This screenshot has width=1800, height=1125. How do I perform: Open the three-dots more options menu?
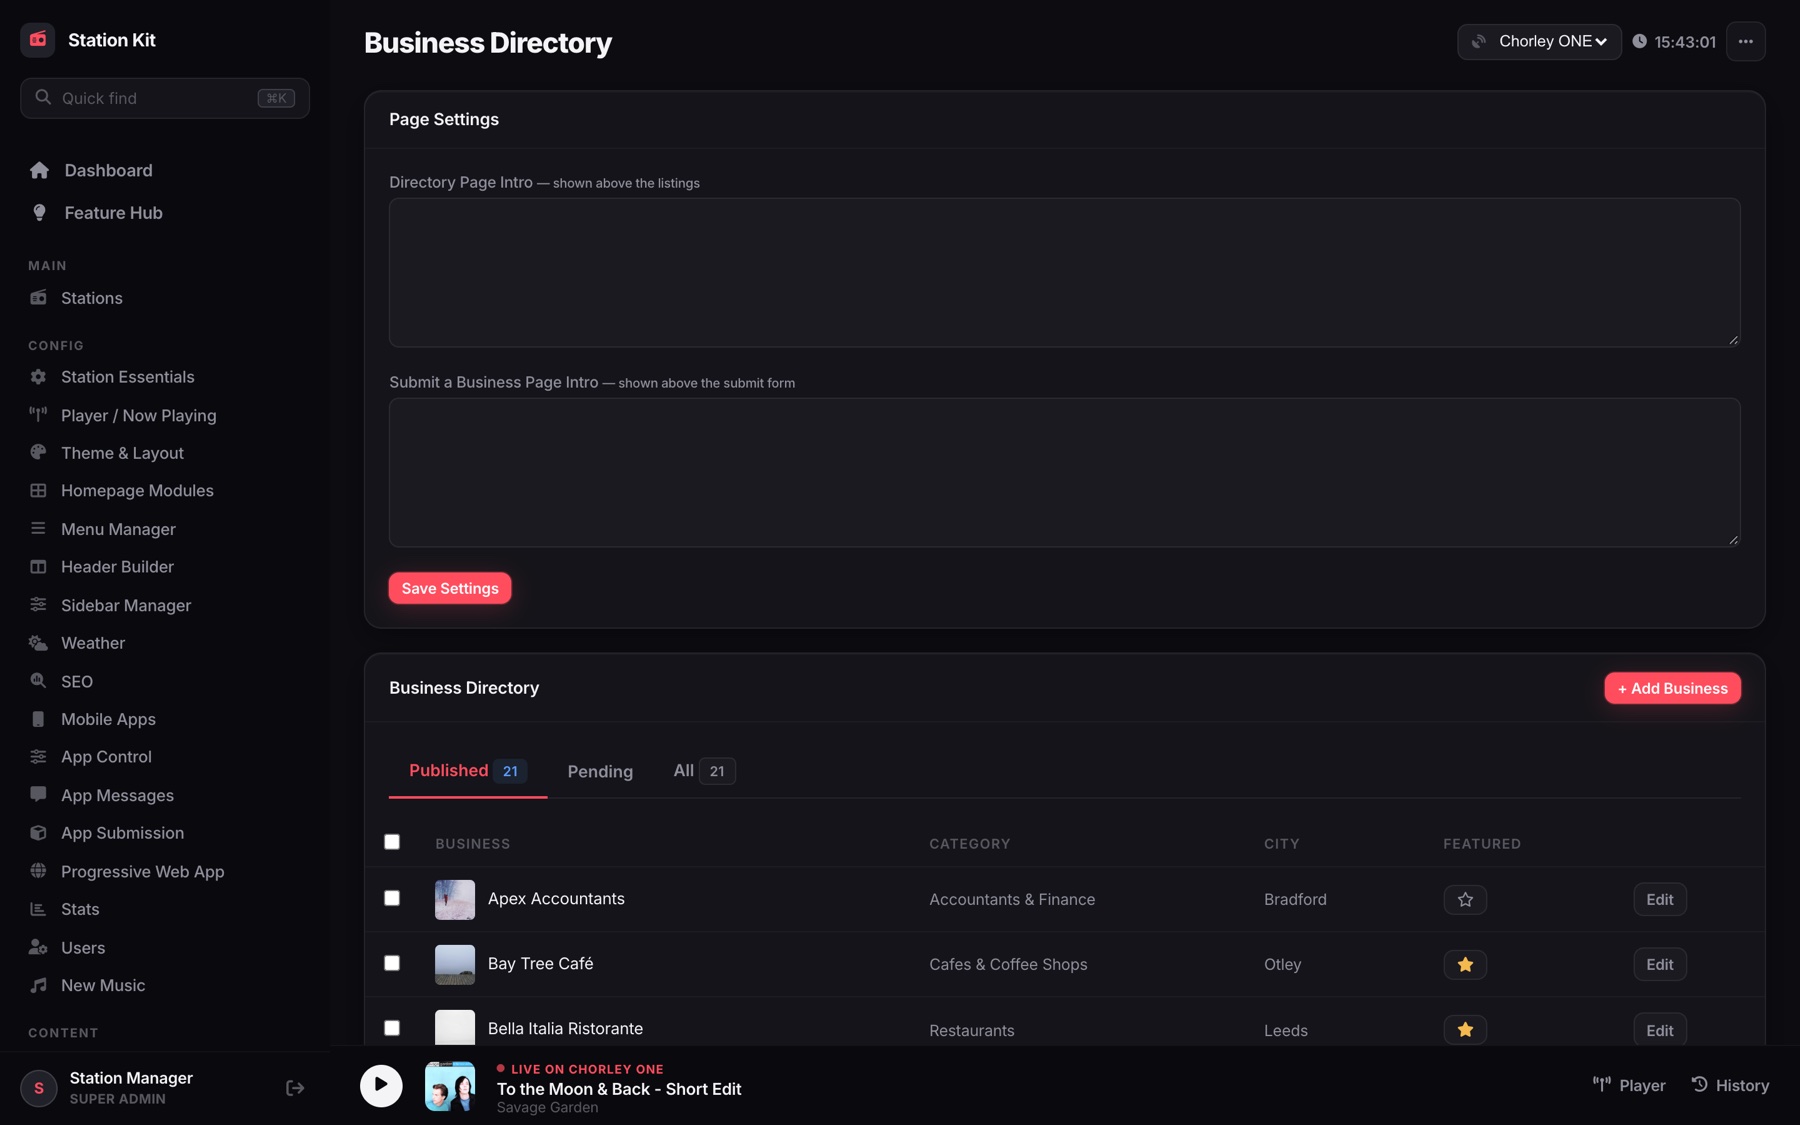(x=1745, y=41)
